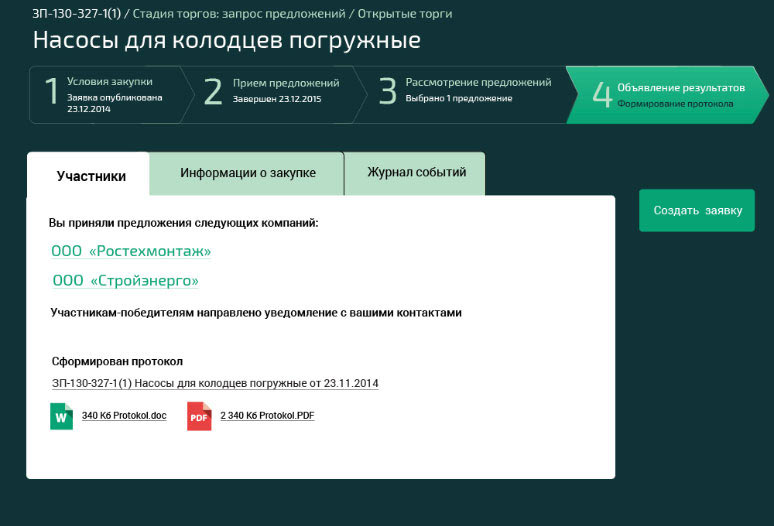The height and width of the screenshot is (526, 774).
Task: Click the heading Насосы для колодцев погружные
Action: (x=226, y=41)
